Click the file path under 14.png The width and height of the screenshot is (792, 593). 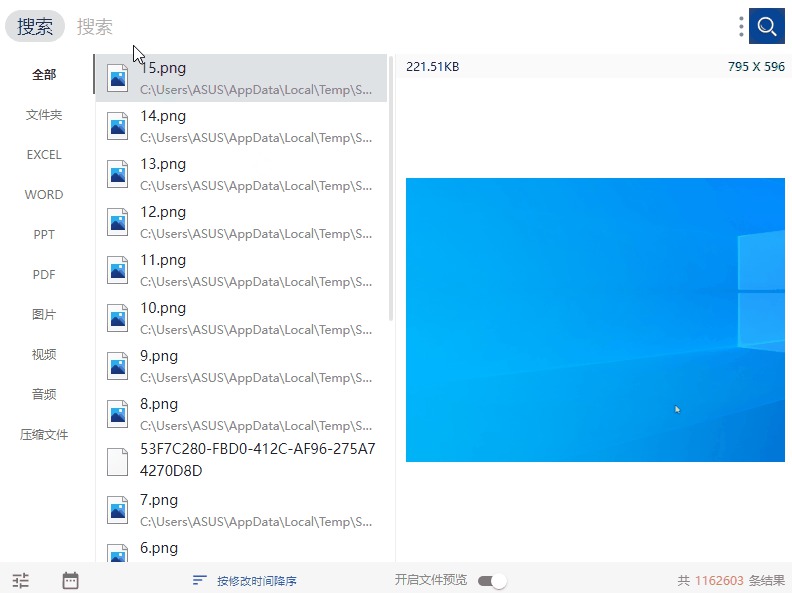coord(256,138)
